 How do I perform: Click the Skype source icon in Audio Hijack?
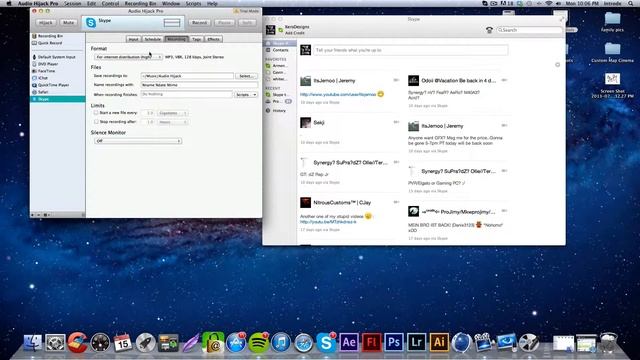click(91, 23)
